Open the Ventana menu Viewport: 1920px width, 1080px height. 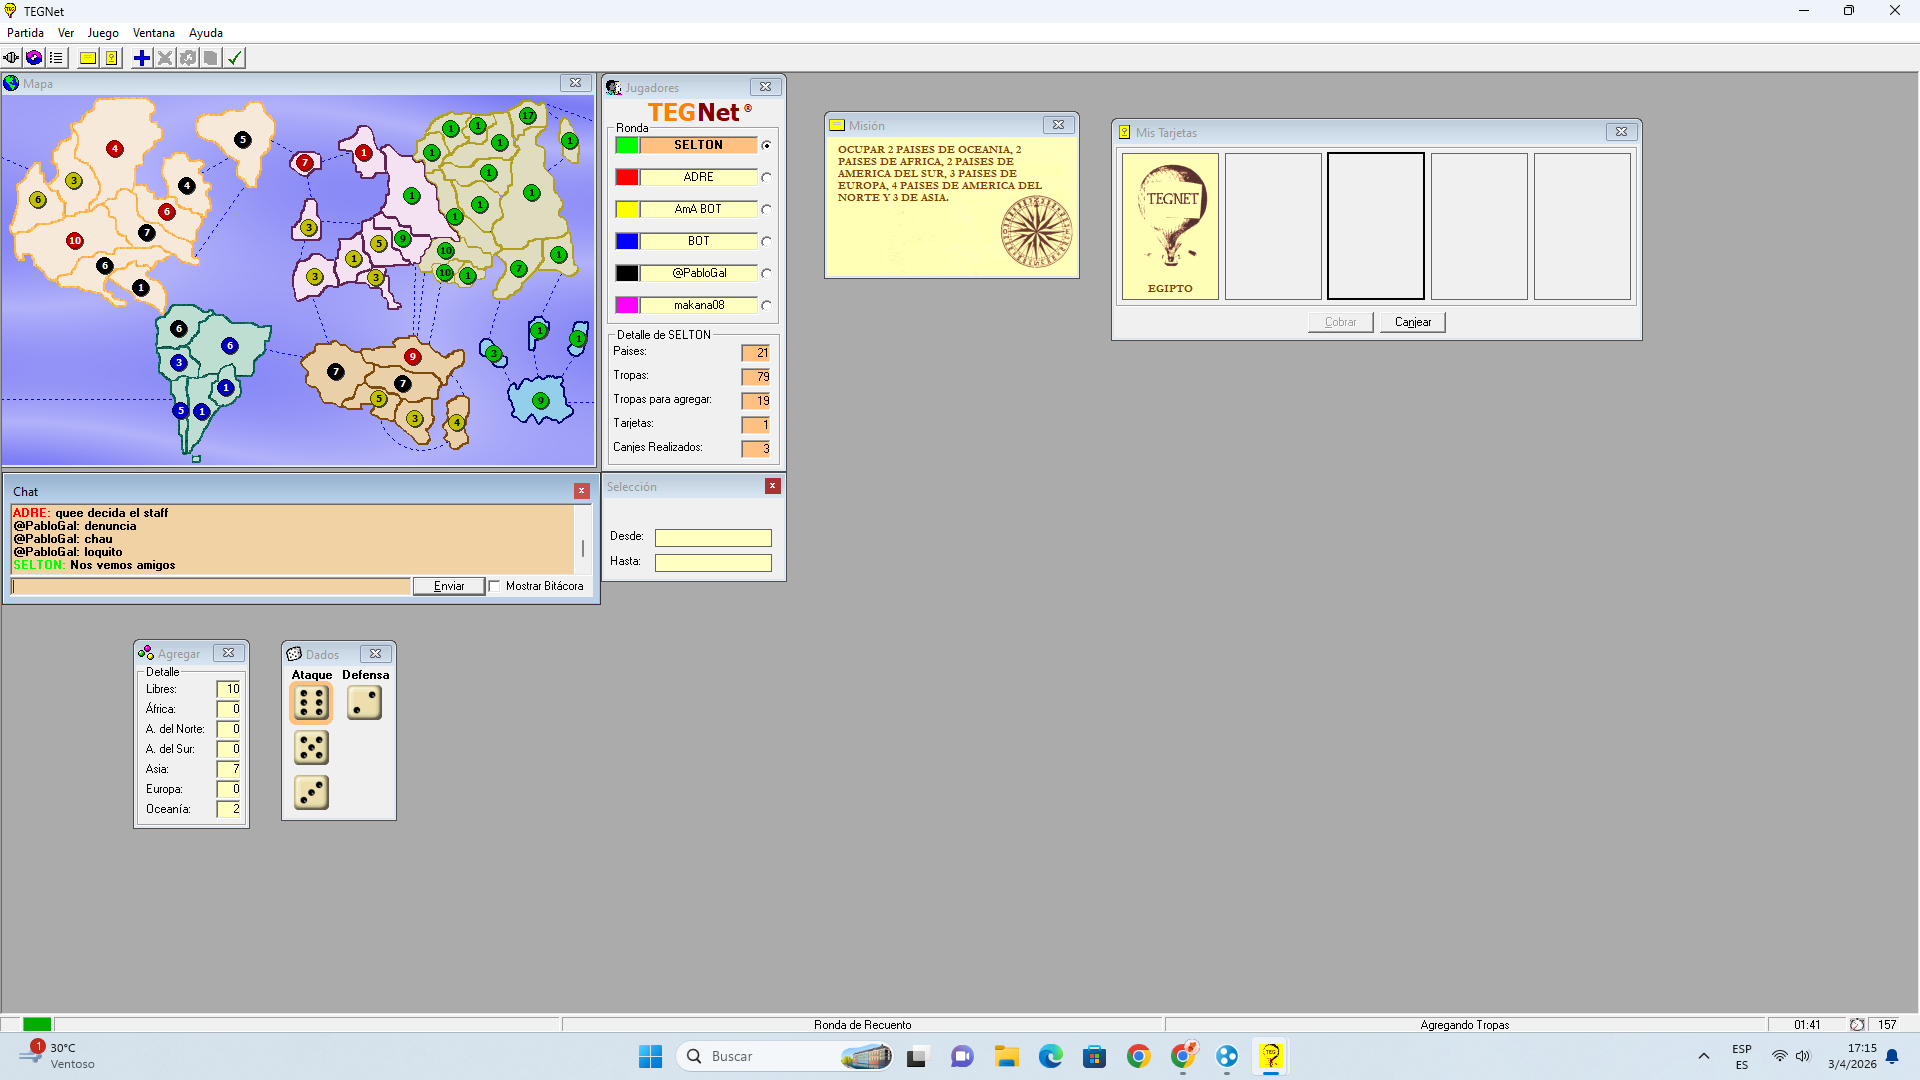(153, 33)
